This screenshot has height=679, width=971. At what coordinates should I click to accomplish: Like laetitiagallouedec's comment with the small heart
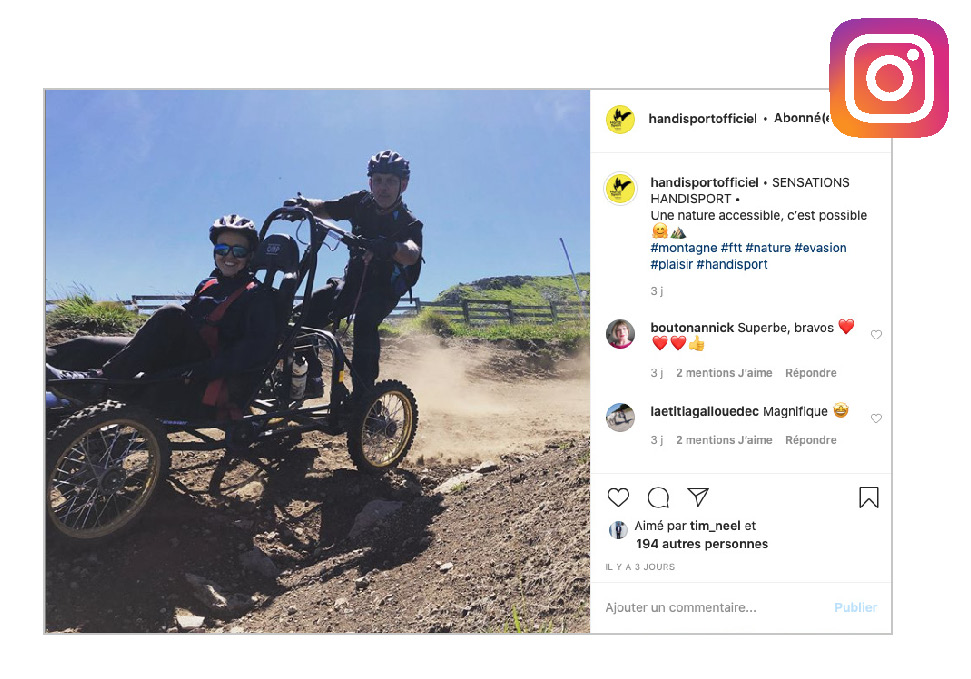point(876,418)
